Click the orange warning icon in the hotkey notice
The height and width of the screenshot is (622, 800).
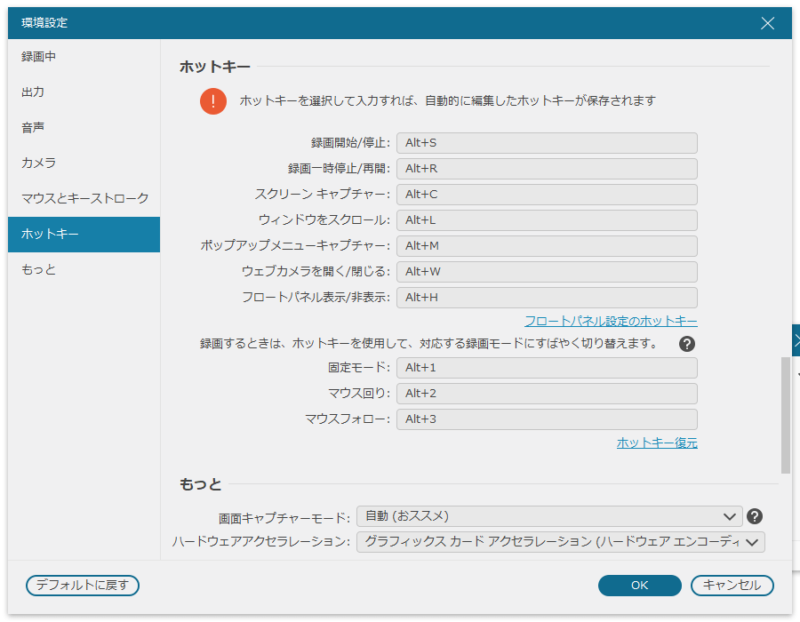214,100
